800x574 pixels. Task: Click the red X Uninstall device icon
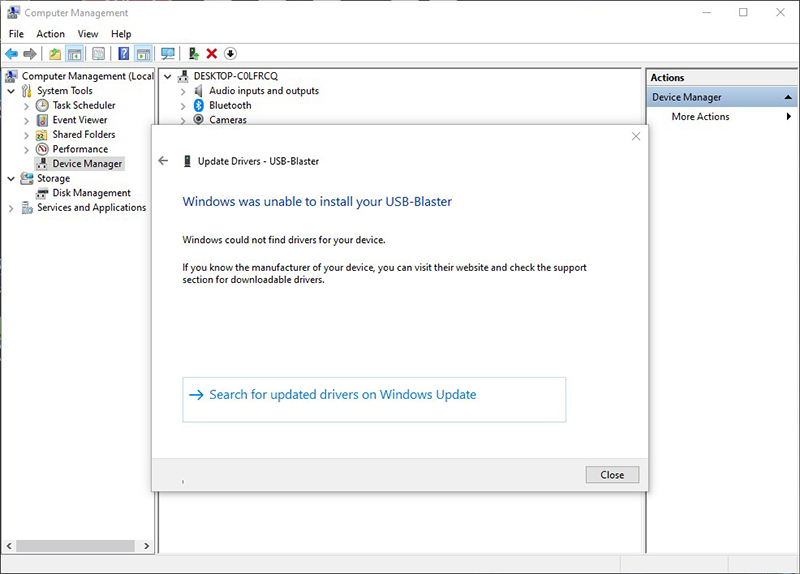211,54
